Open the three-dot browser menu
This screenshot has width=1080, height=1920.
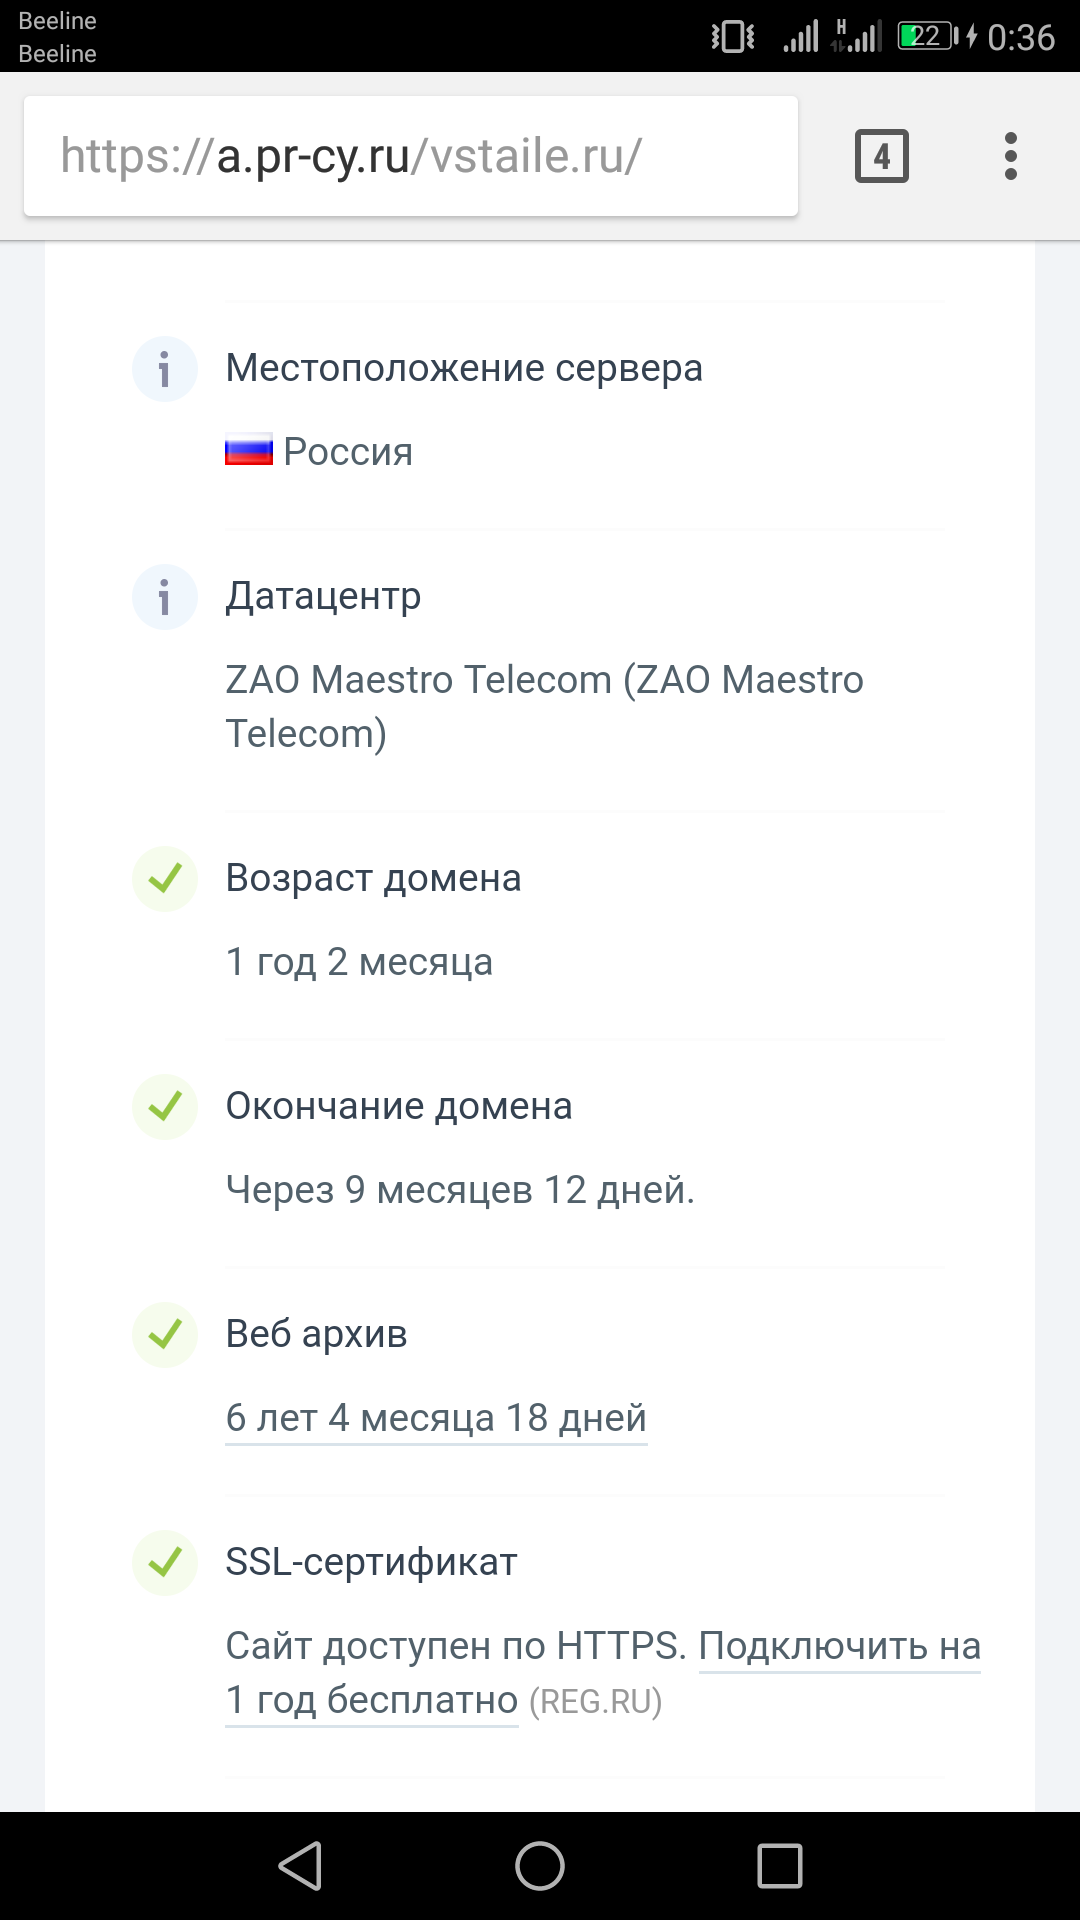1010,156
